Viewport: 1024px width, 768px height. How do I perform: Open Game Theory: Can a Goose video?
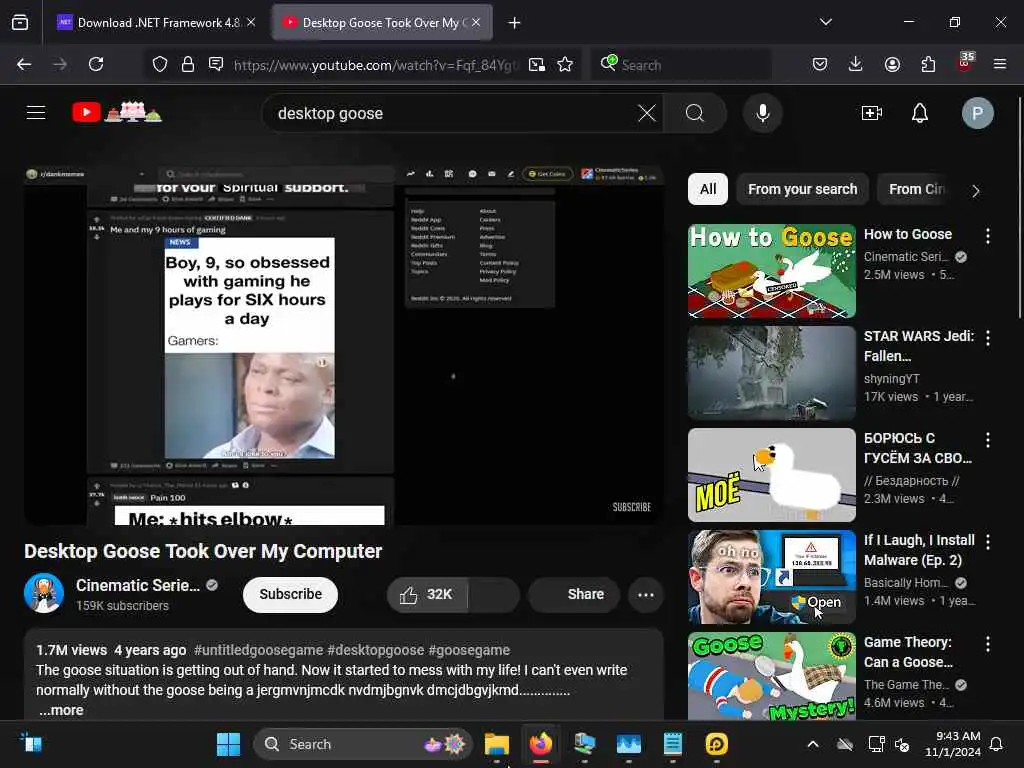(772, 676)
